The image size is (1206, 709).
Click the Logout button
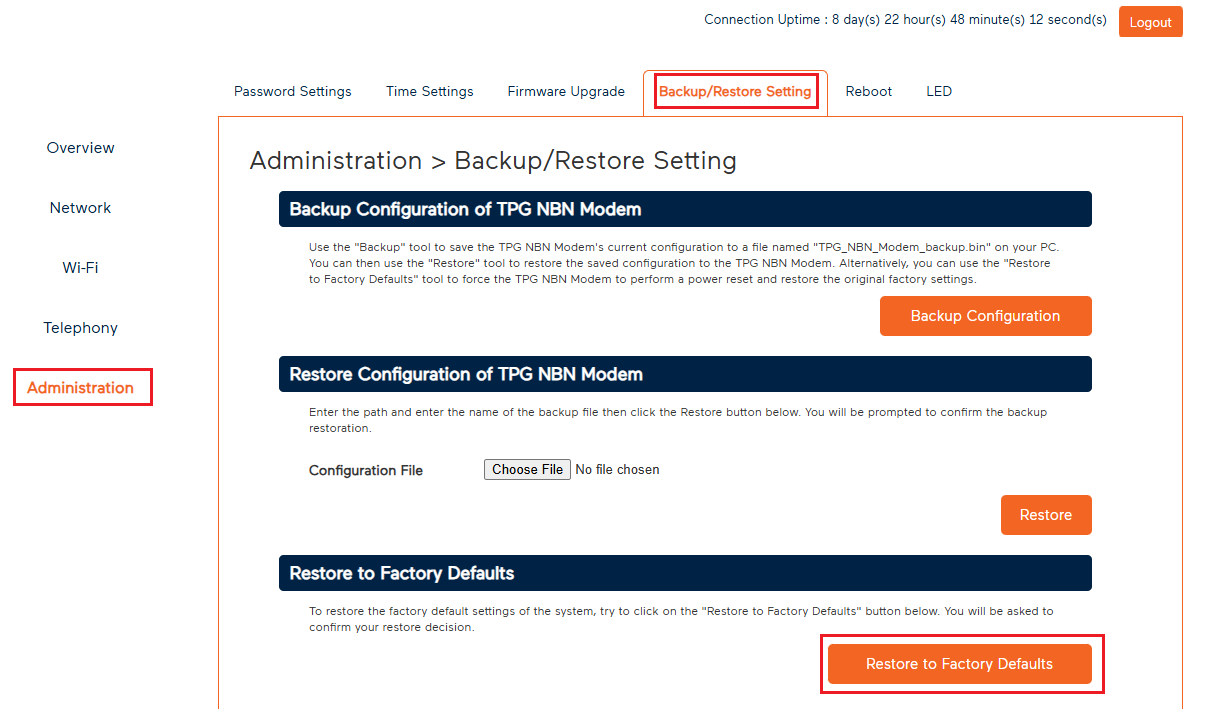pos(1150,21)
